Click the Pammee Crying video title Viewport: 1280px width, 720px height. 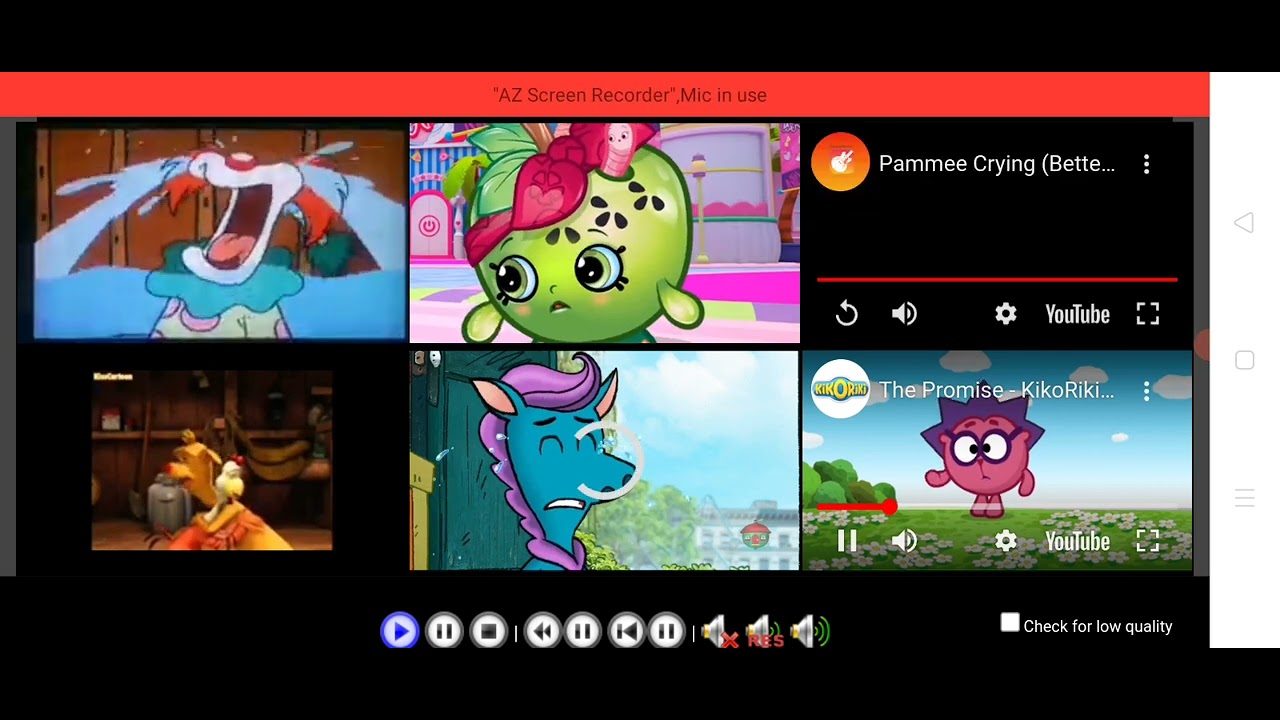click(x=997, y=164)
